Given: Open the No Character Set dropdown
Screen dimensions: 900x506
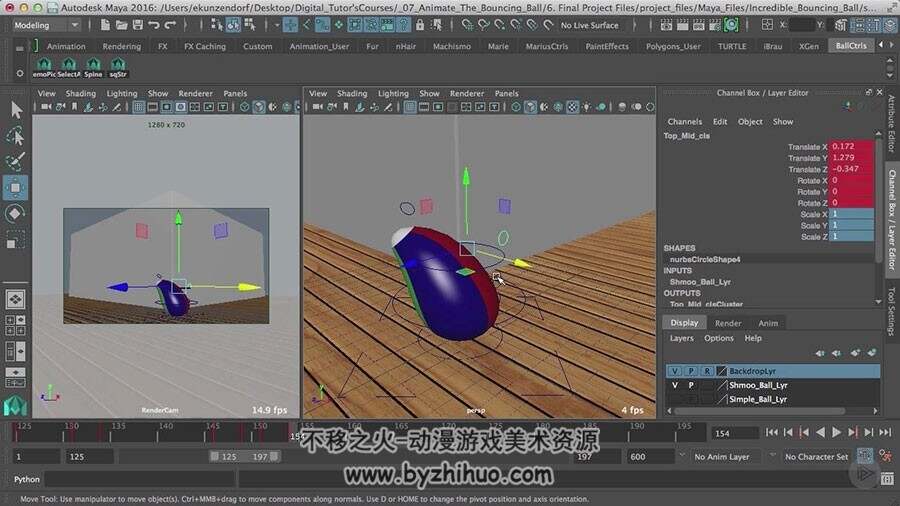Looking at the screenshot, I should [816, 457].
